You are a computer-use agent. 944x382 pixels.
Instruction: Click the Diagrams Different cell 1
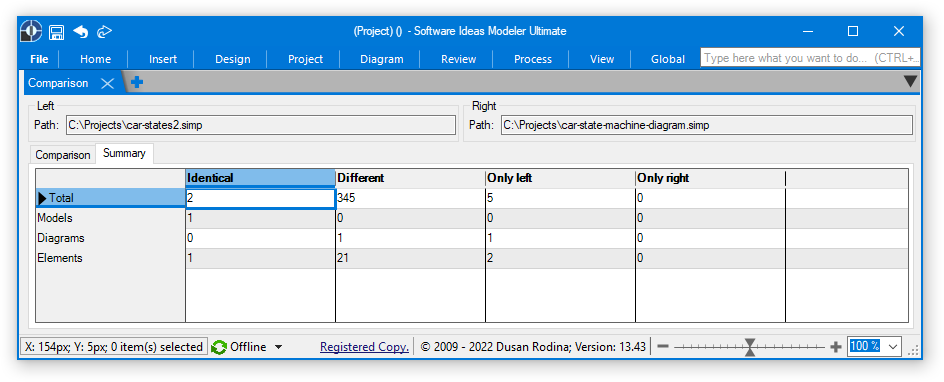pyautogui.click(x=410, y=238)
